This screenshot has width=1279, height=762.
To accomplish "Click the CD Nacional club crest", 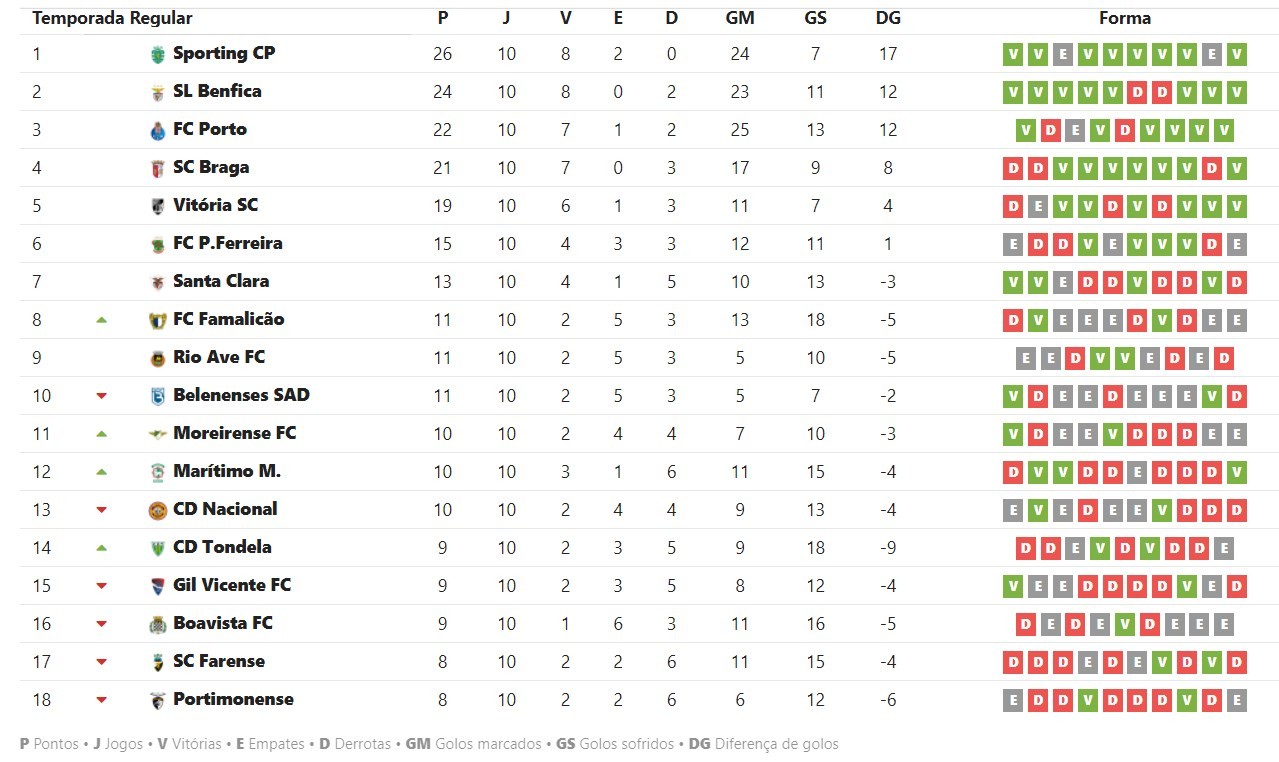I will pos(157,510).
